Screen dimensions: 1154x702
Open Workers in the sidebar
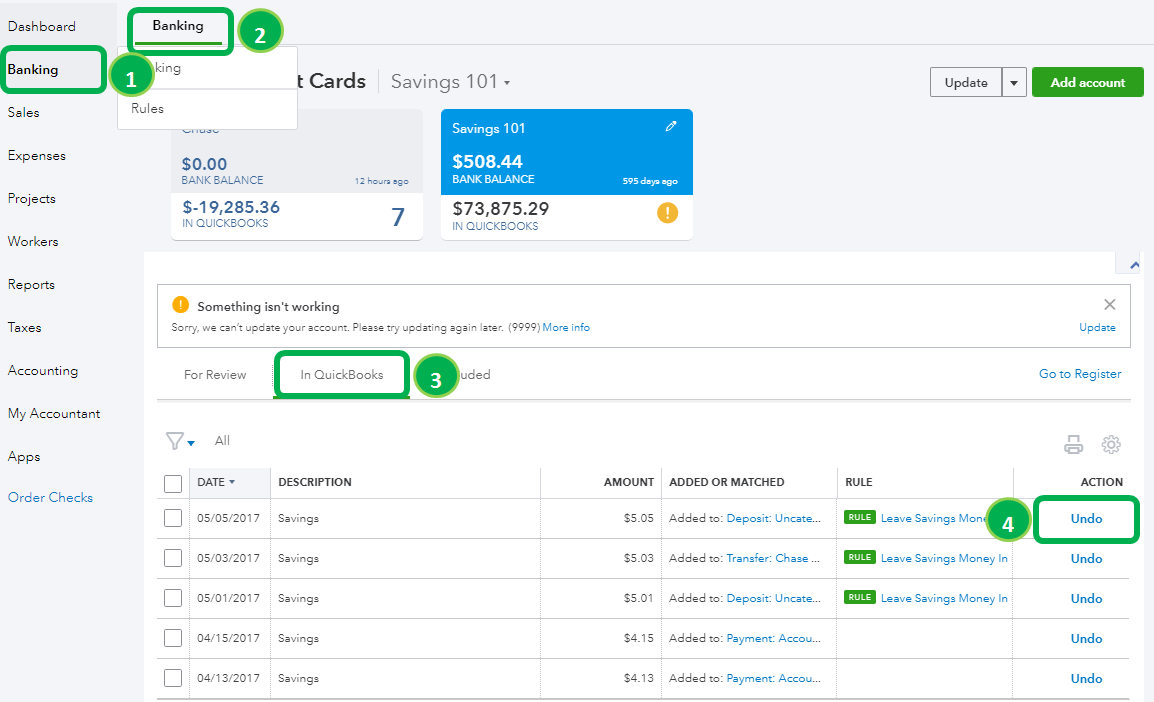click(33, 241)
